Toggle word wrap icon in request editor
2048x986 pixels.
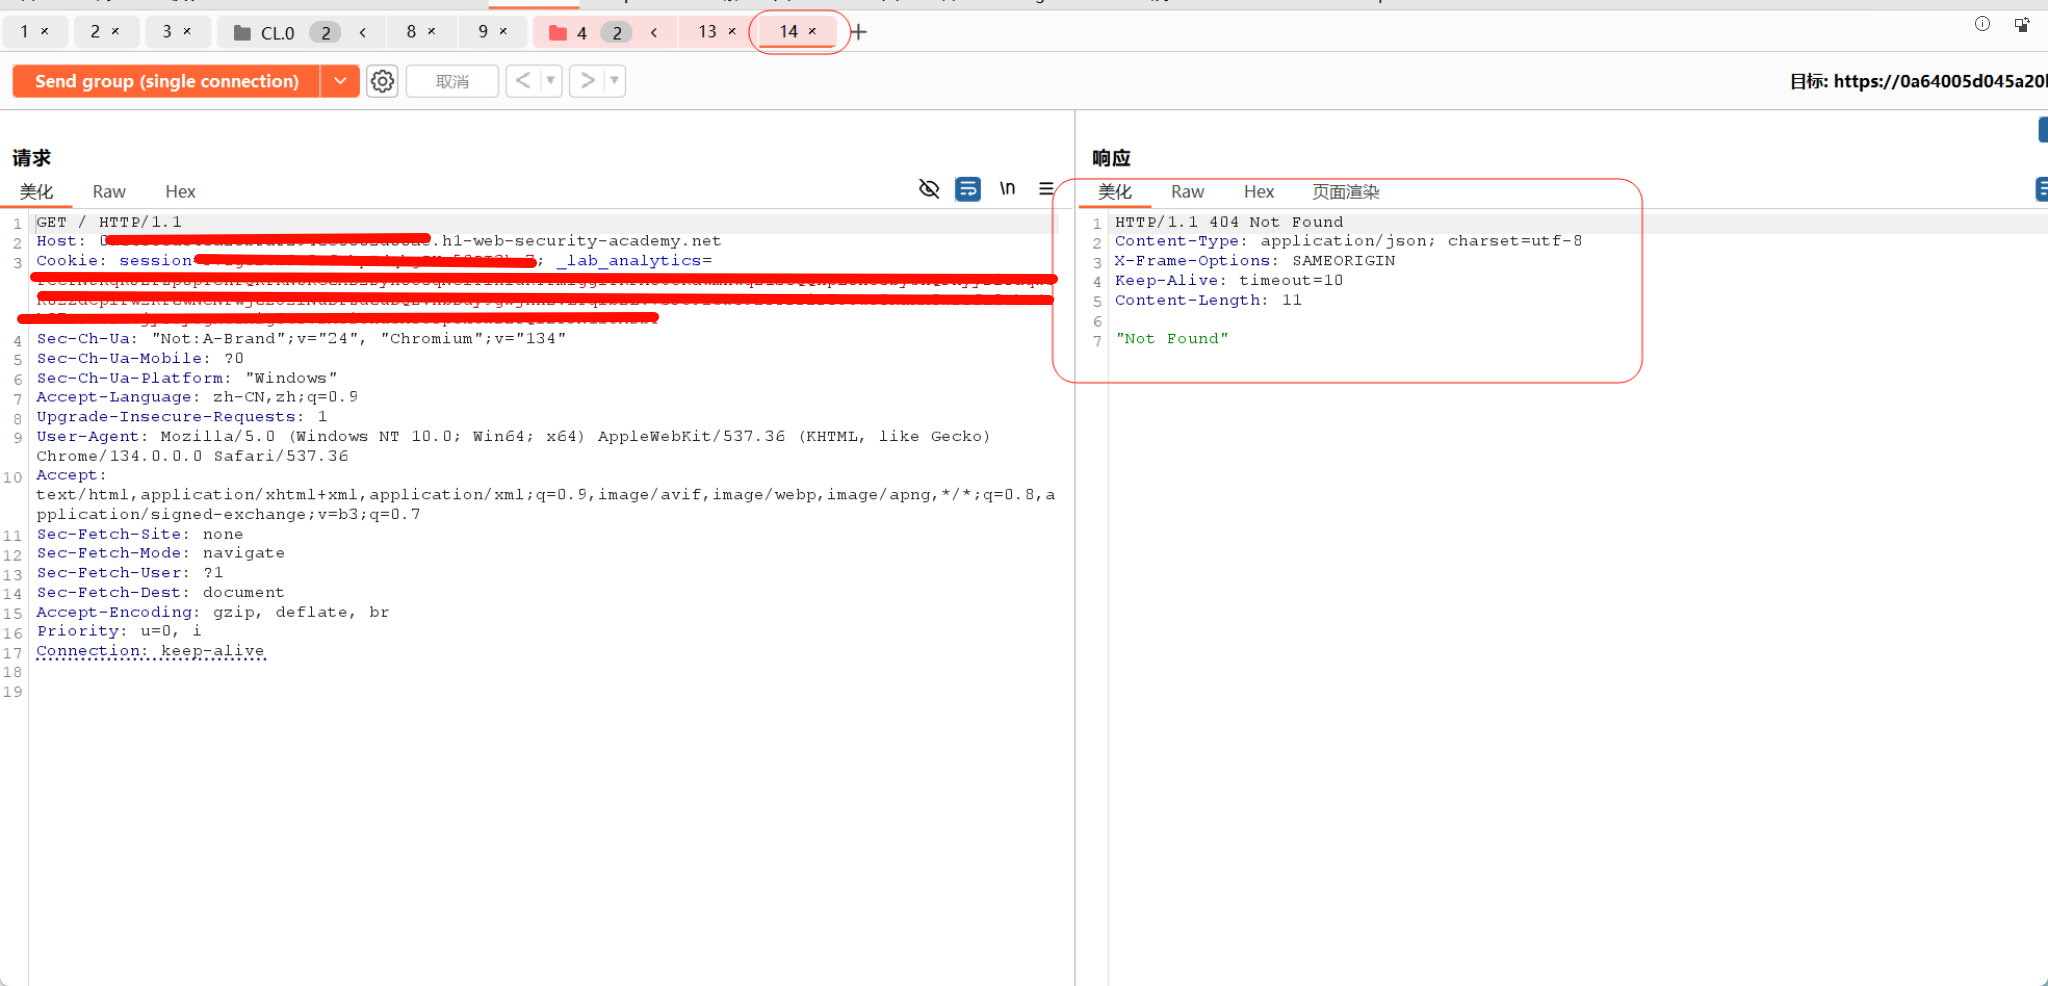point(968,189)
